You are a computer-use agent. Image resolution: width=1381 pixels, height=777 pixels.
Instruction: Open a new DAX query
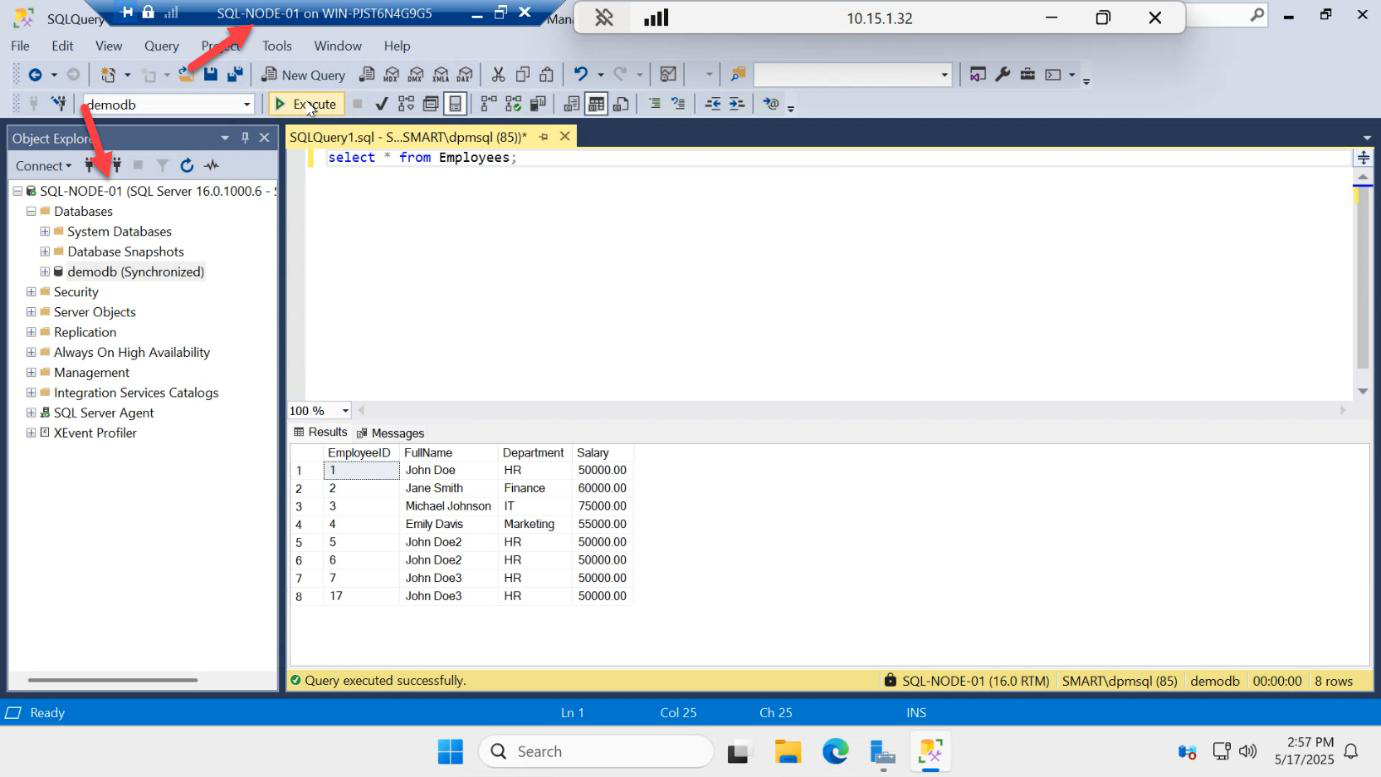(463, 75)
